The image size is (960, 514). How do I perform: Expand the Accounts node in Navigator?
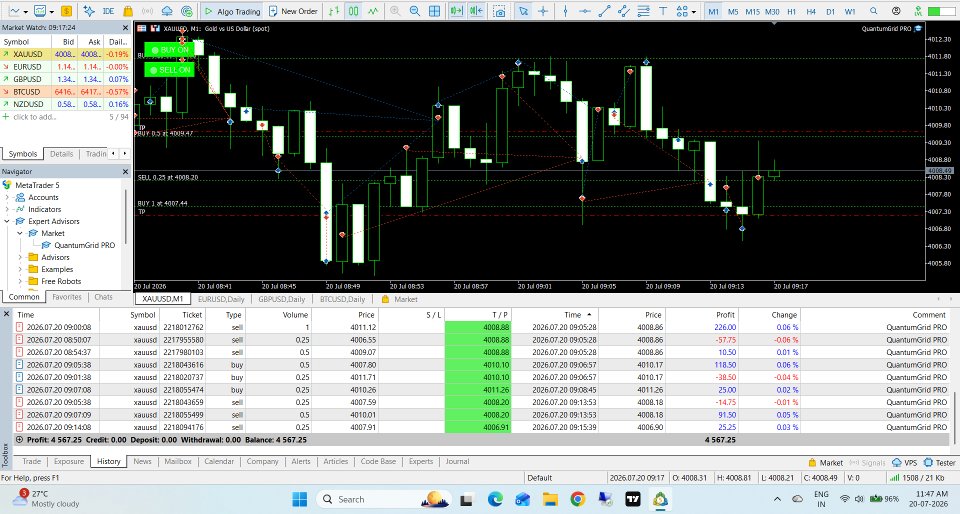coord(7,197)
